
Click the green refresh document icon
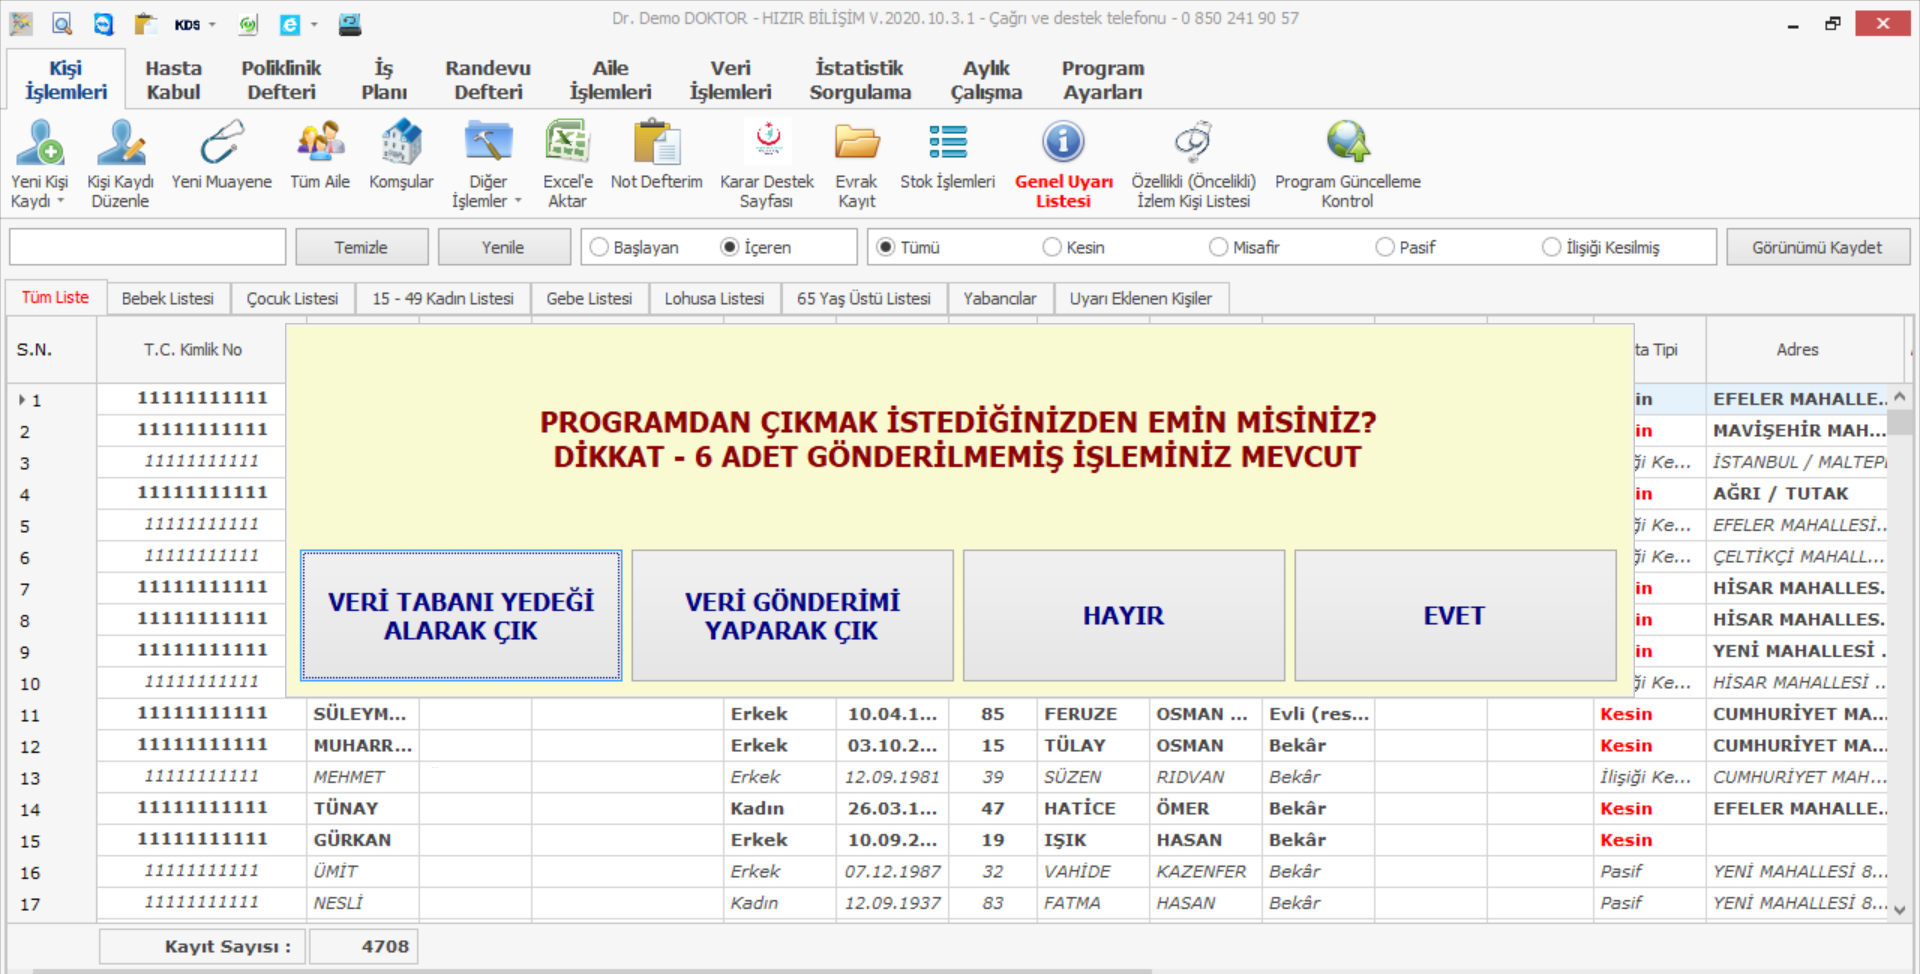[x=248, y=24]
